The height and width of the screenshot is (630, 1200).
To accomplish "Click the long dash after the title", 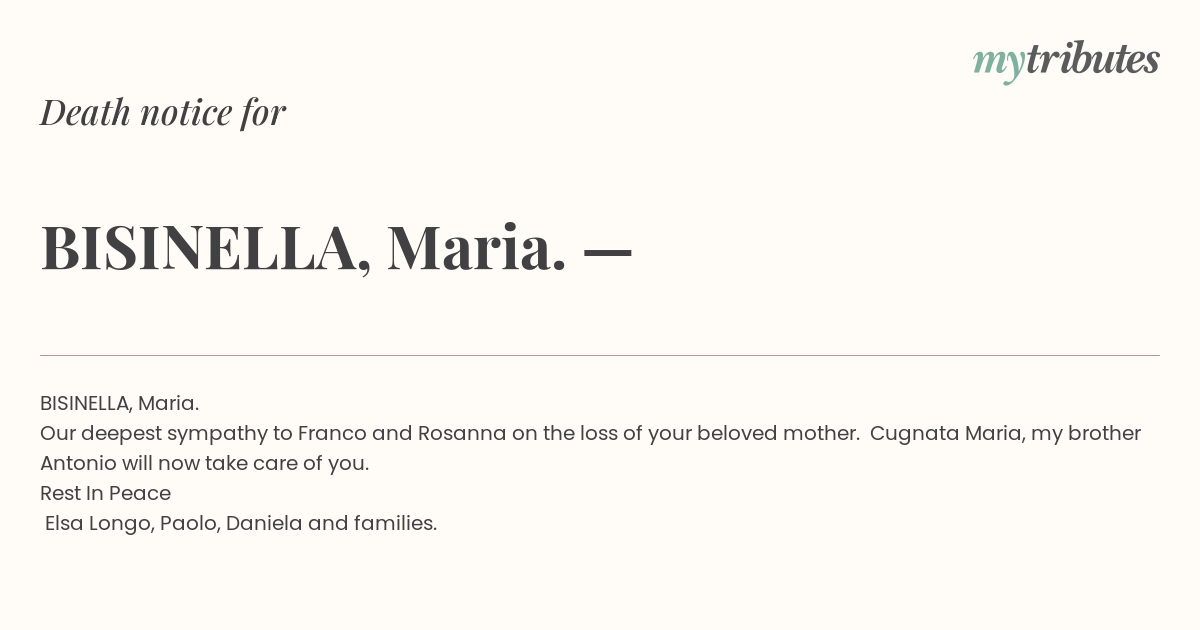I will [x=607, y=251].
